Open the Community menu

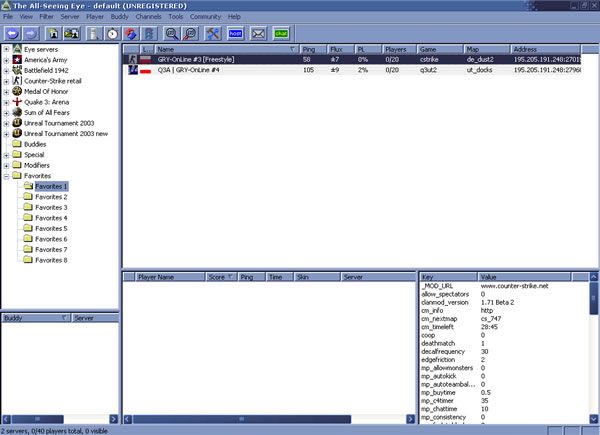[x=205, y=17]
